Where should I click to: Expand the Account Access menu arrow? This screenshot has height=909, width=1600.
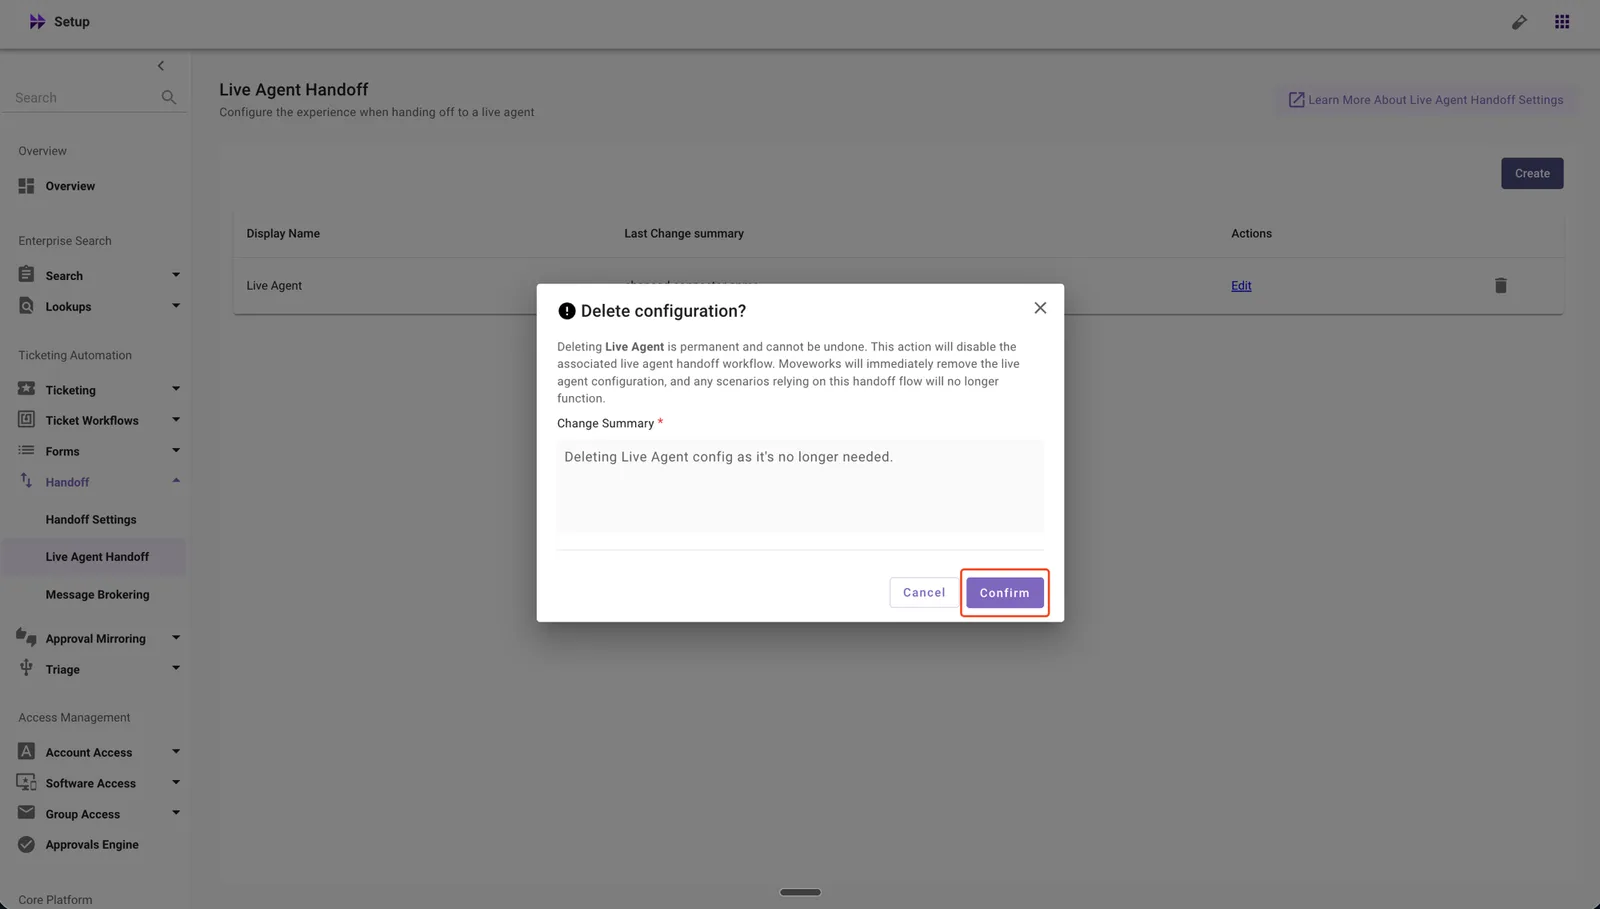pyautogui.click(x=176, y=751)
